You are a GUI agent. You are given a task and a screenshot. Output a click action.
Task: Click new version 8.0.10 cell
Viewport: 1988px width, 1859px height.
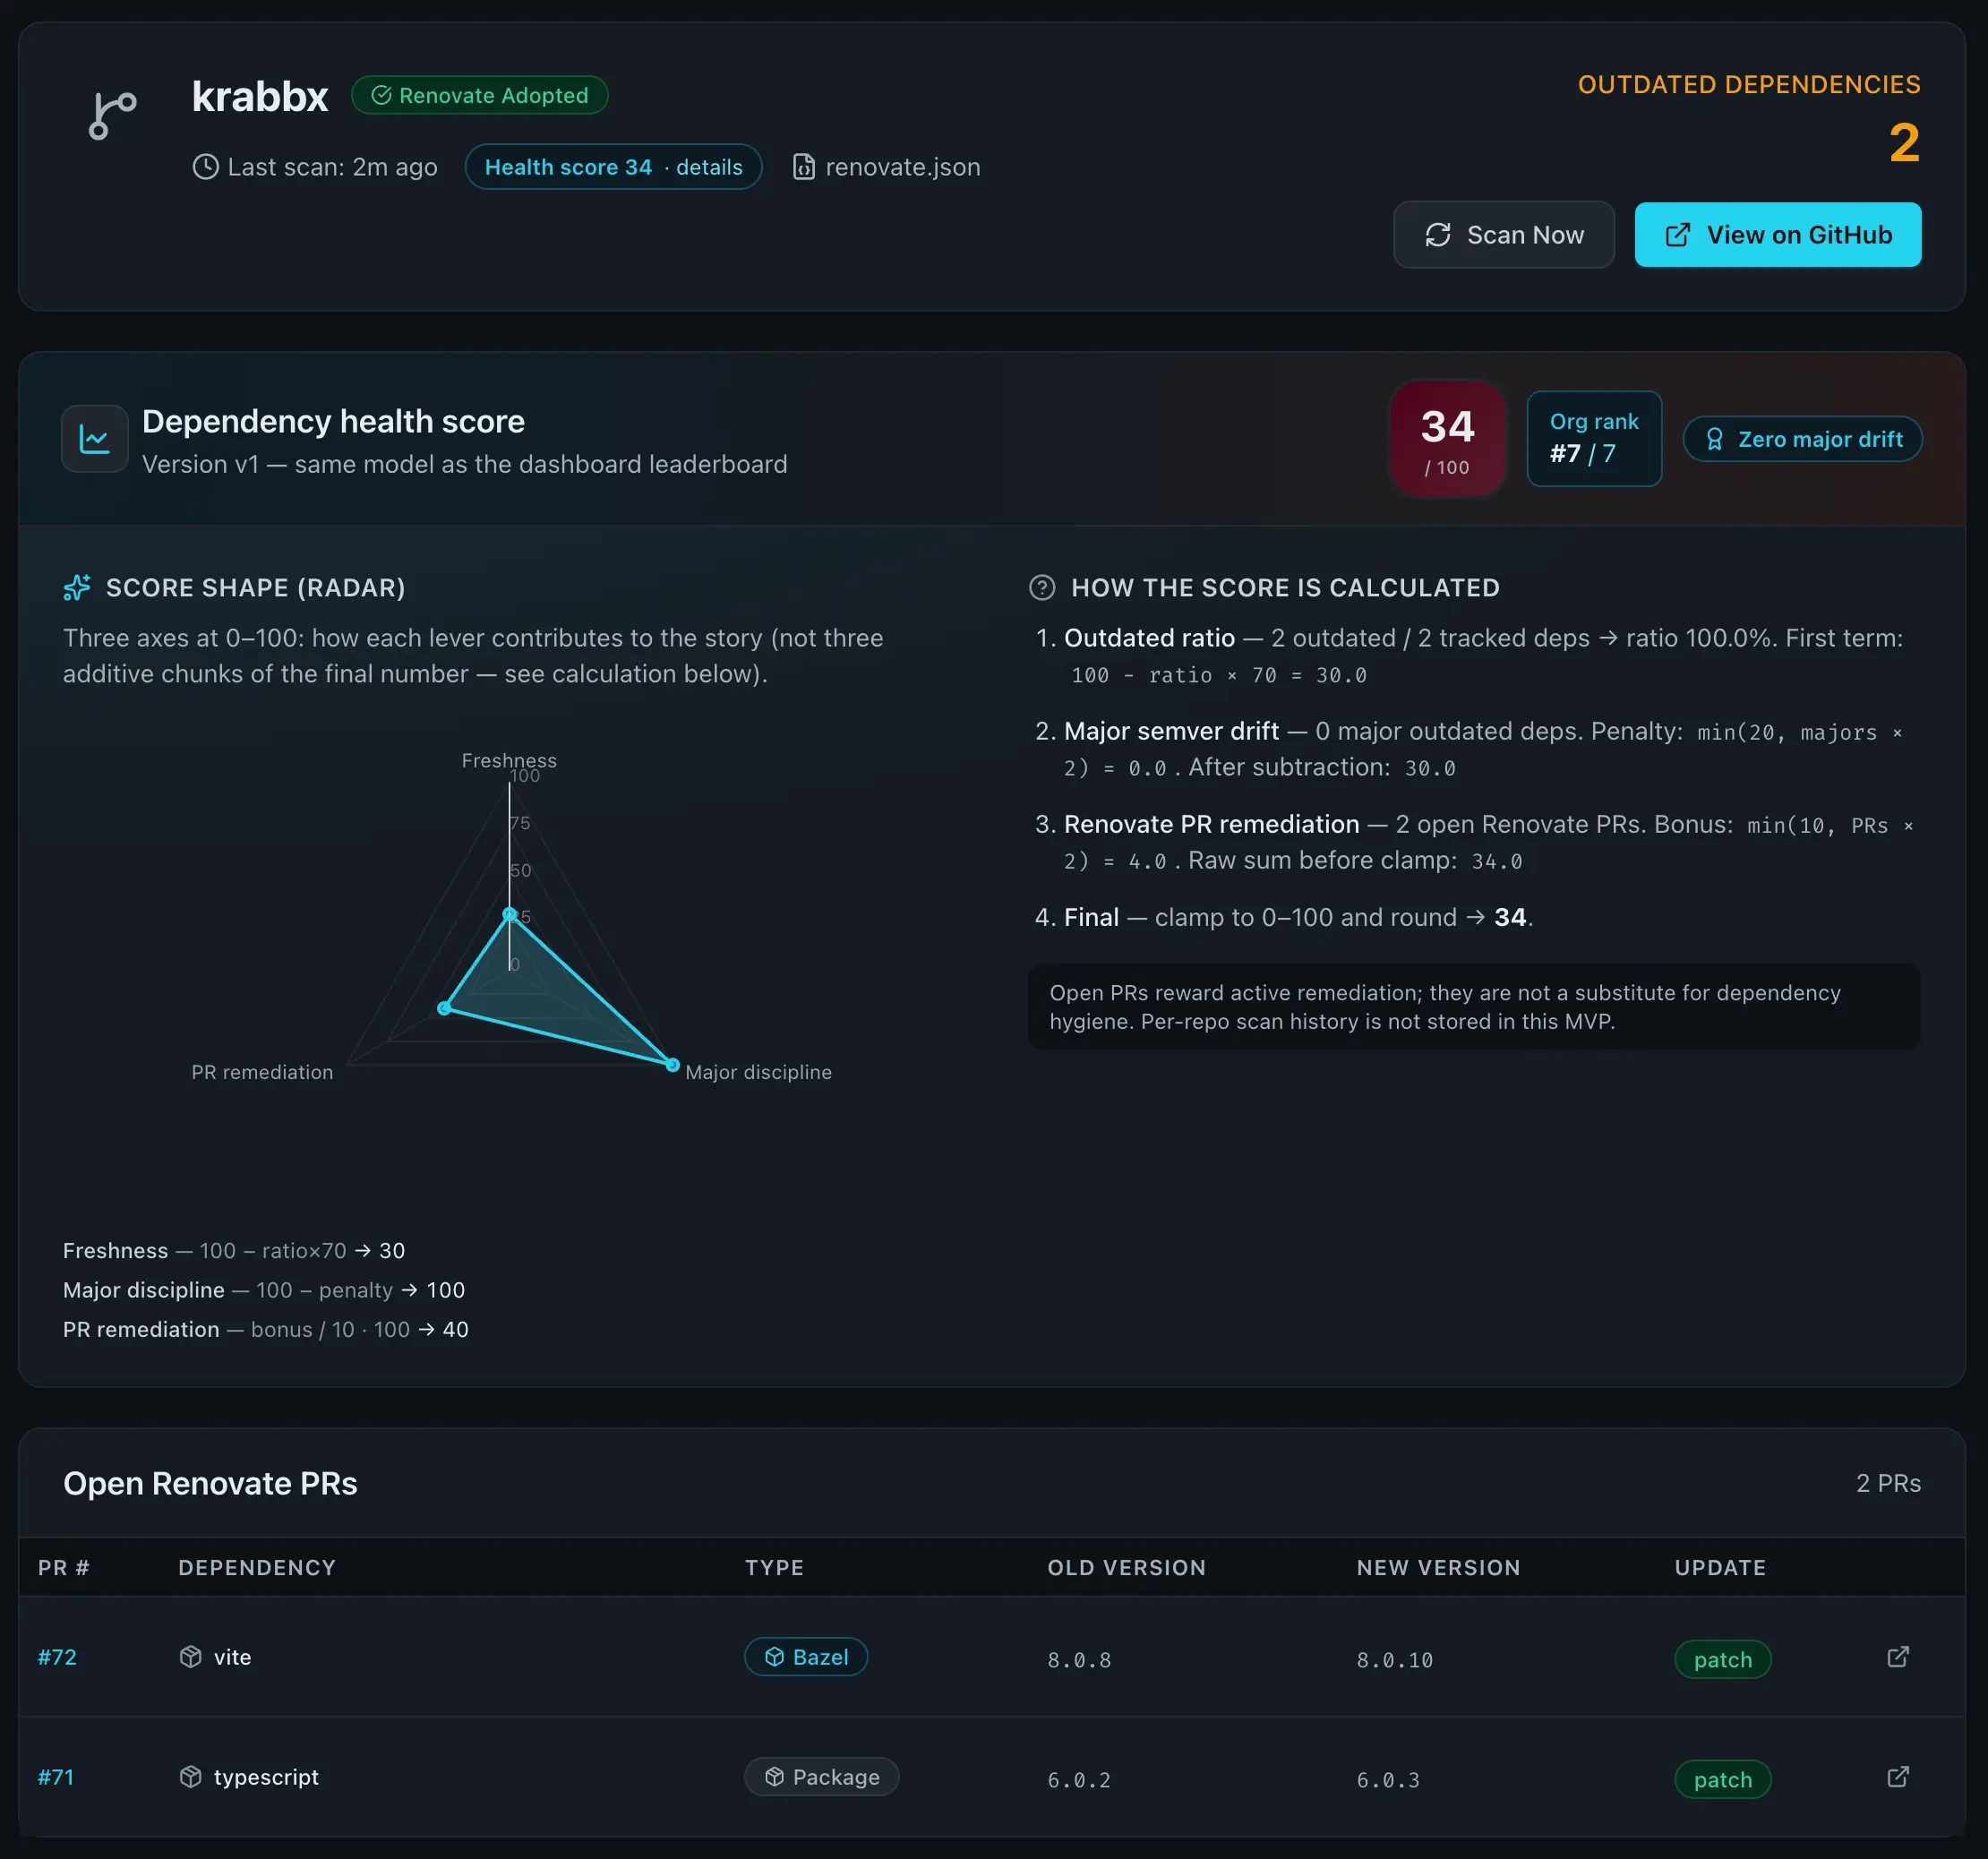pos(1394,1660)
